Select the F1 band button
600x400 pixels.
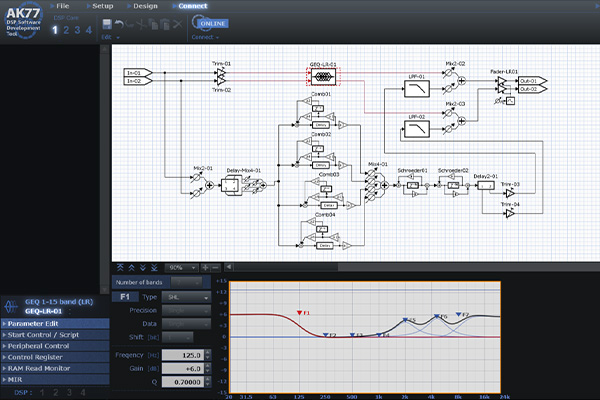(x=124, y=297)
